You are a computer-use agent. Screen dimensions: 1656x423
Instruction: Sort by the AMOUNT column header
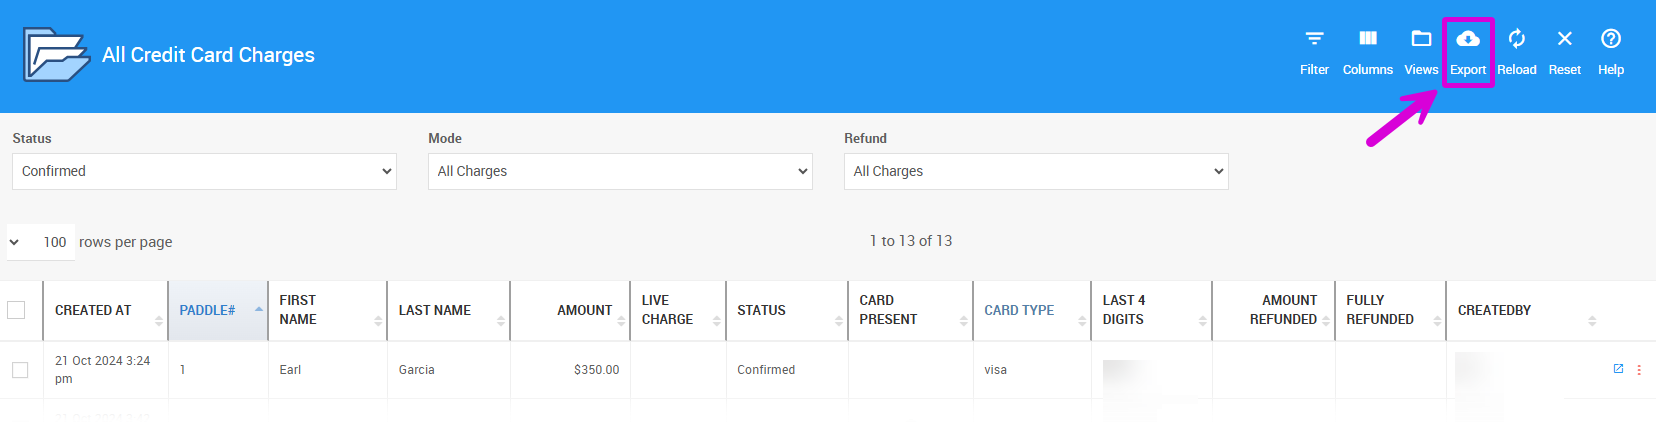pos(584,310)
